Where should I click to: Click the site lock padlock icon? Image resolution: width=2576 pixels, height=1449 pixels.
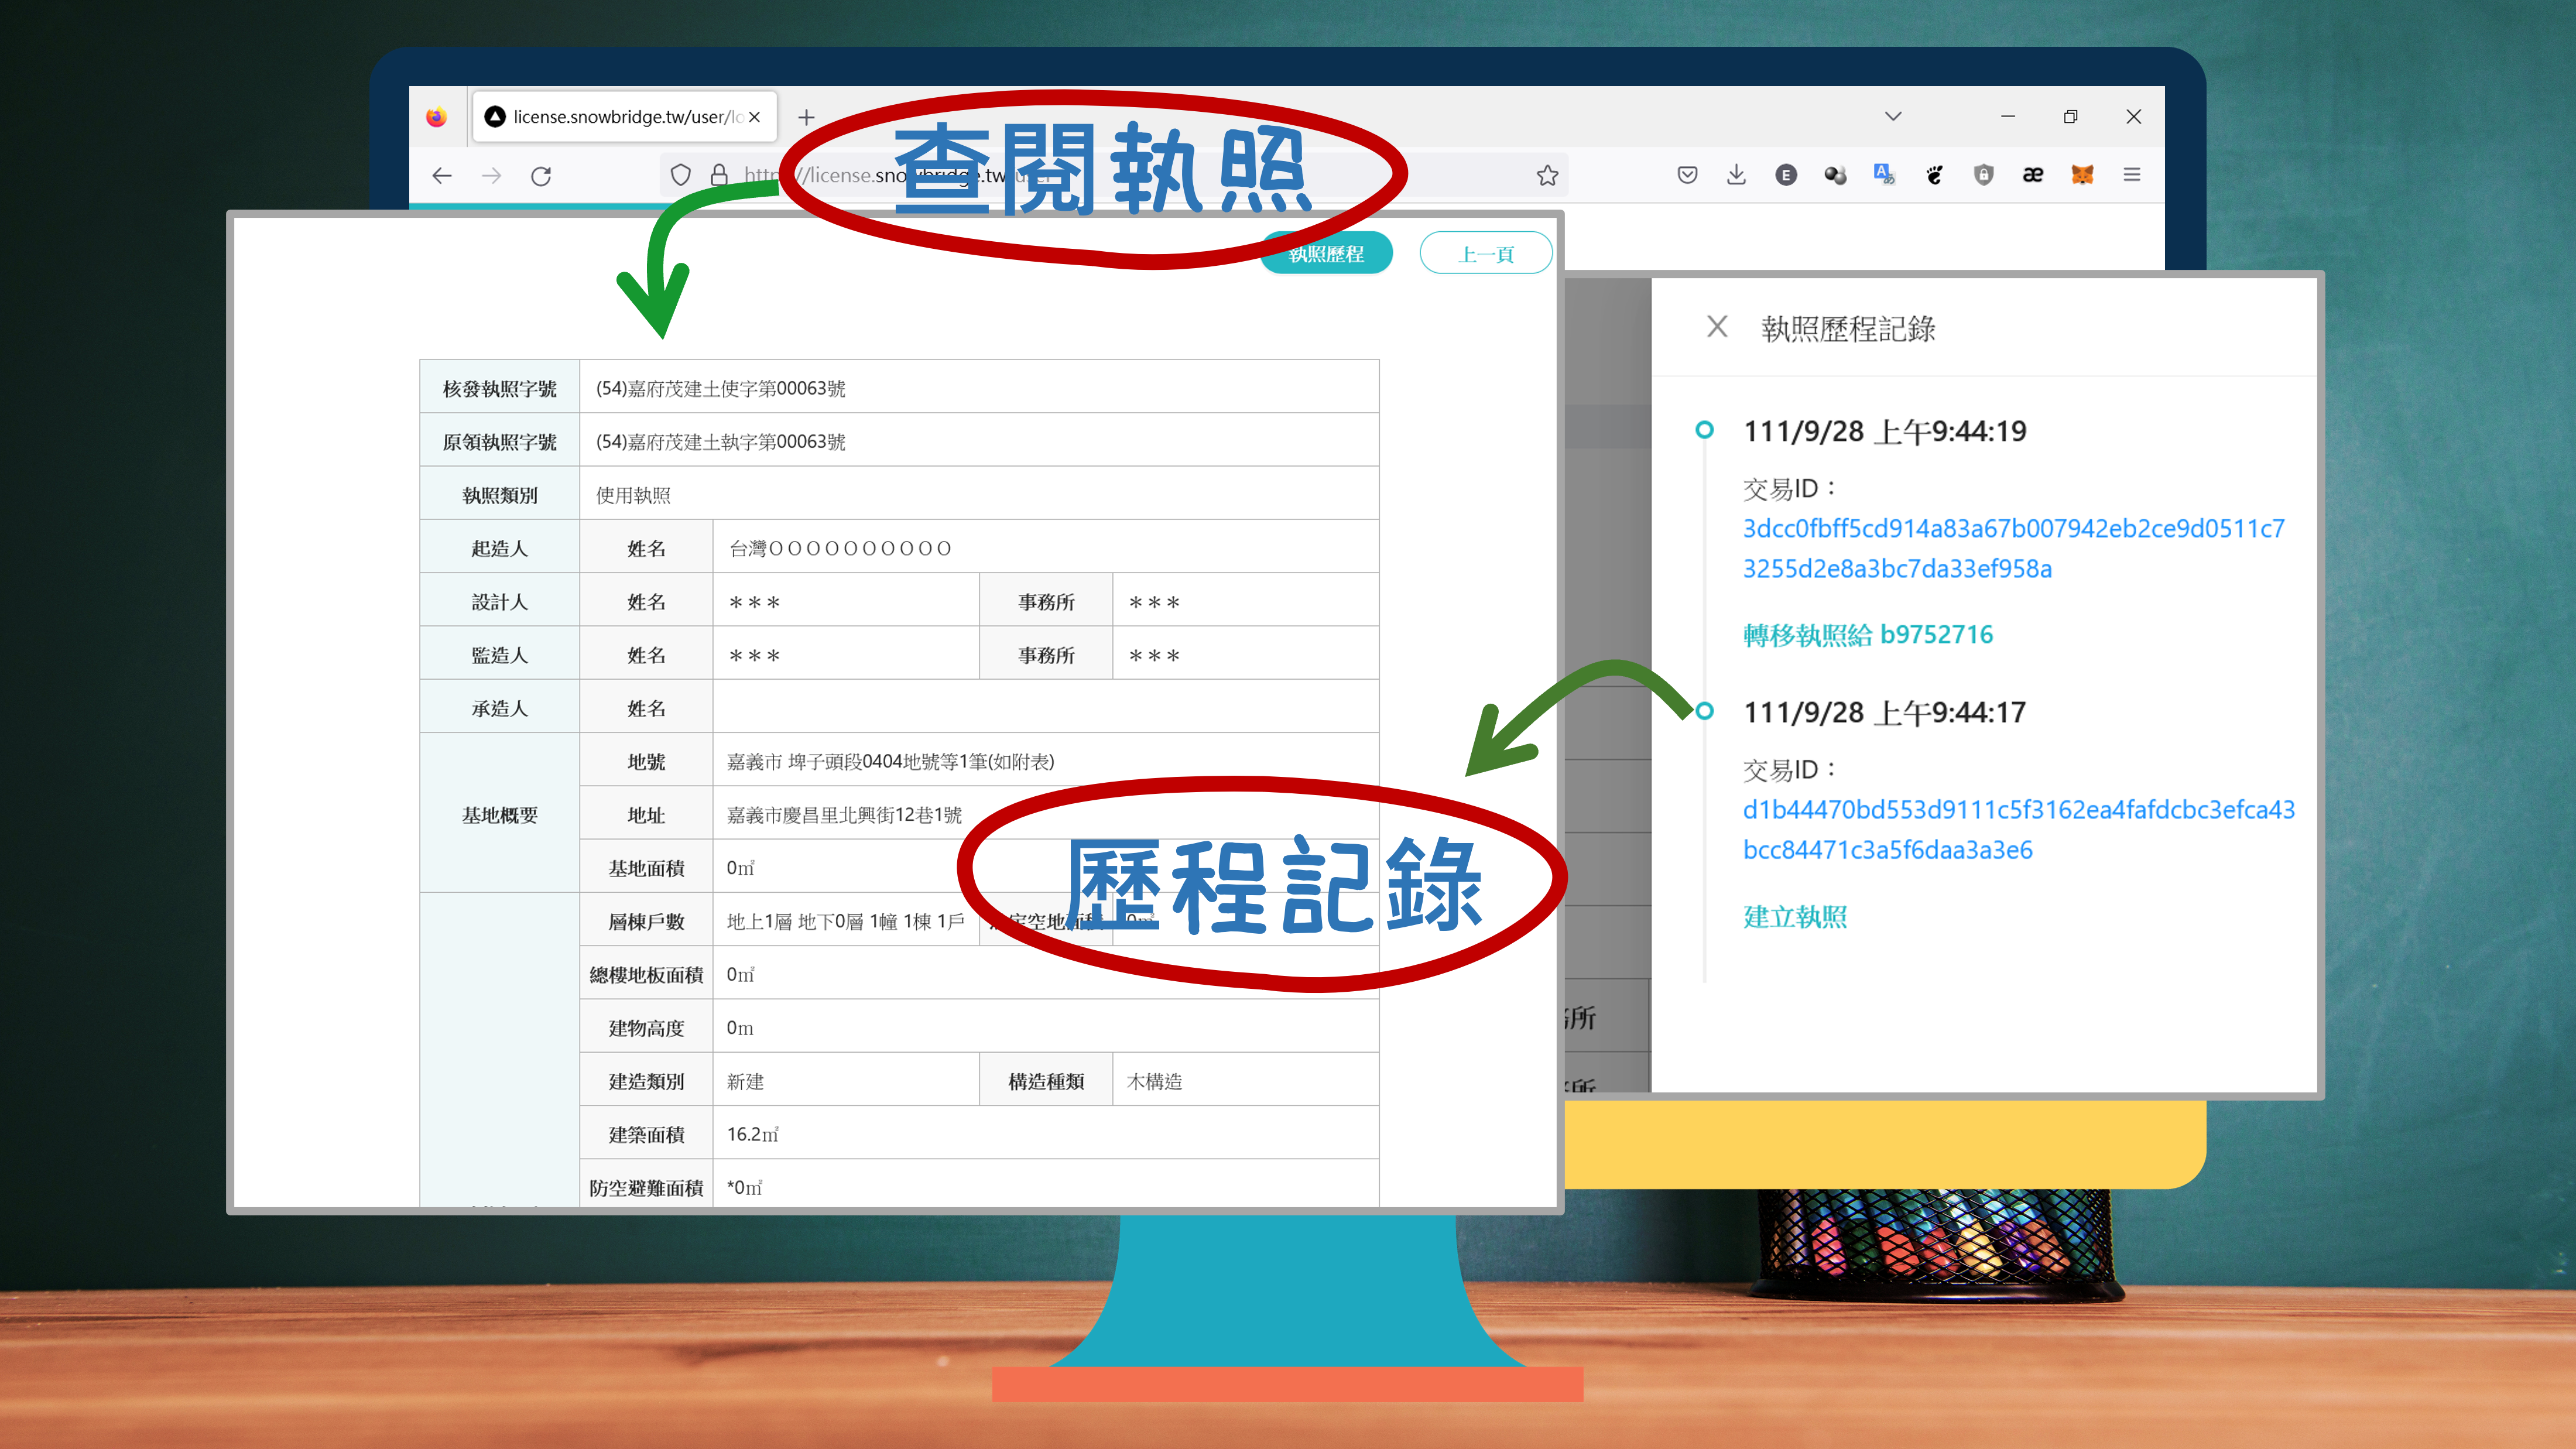pyautogui.click(x=719, y=176)
